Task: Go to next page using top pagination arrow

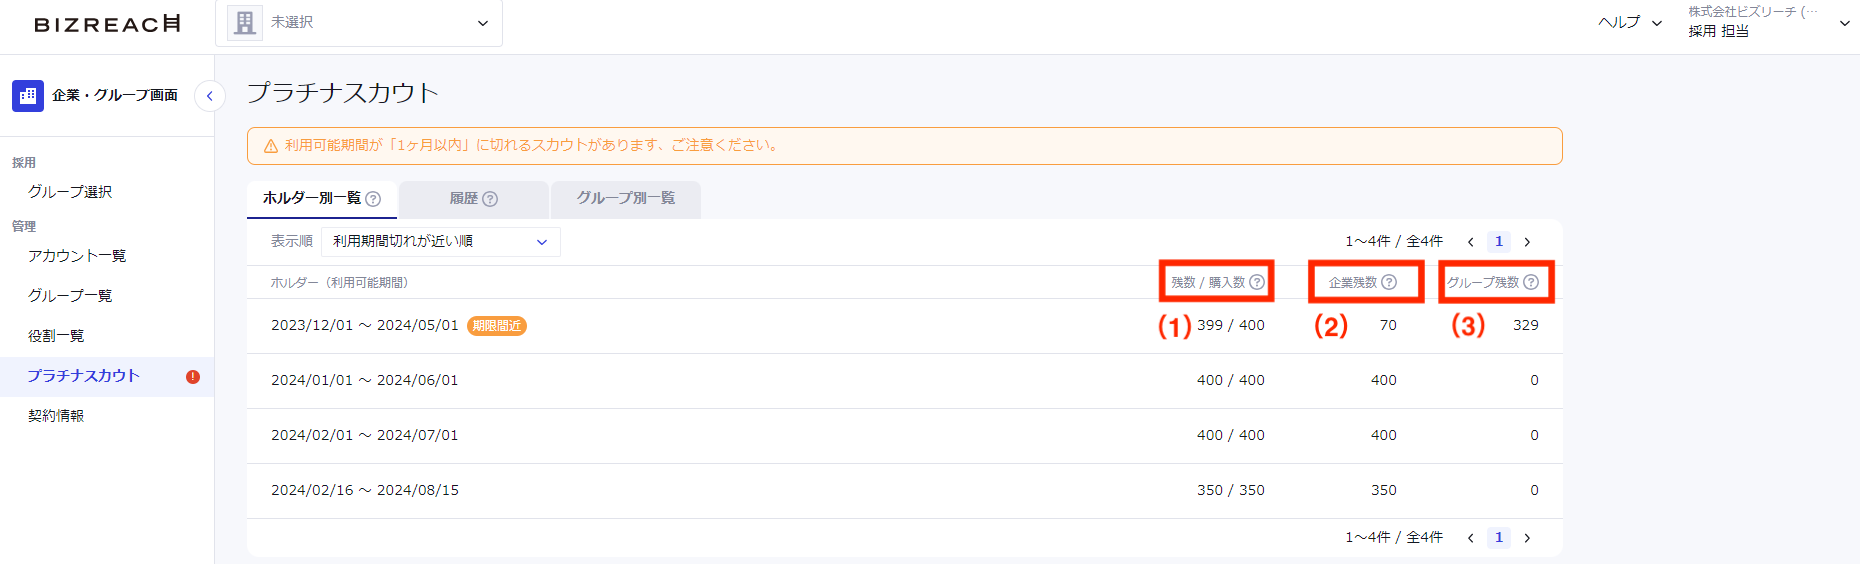Action: pos(1527,242)
